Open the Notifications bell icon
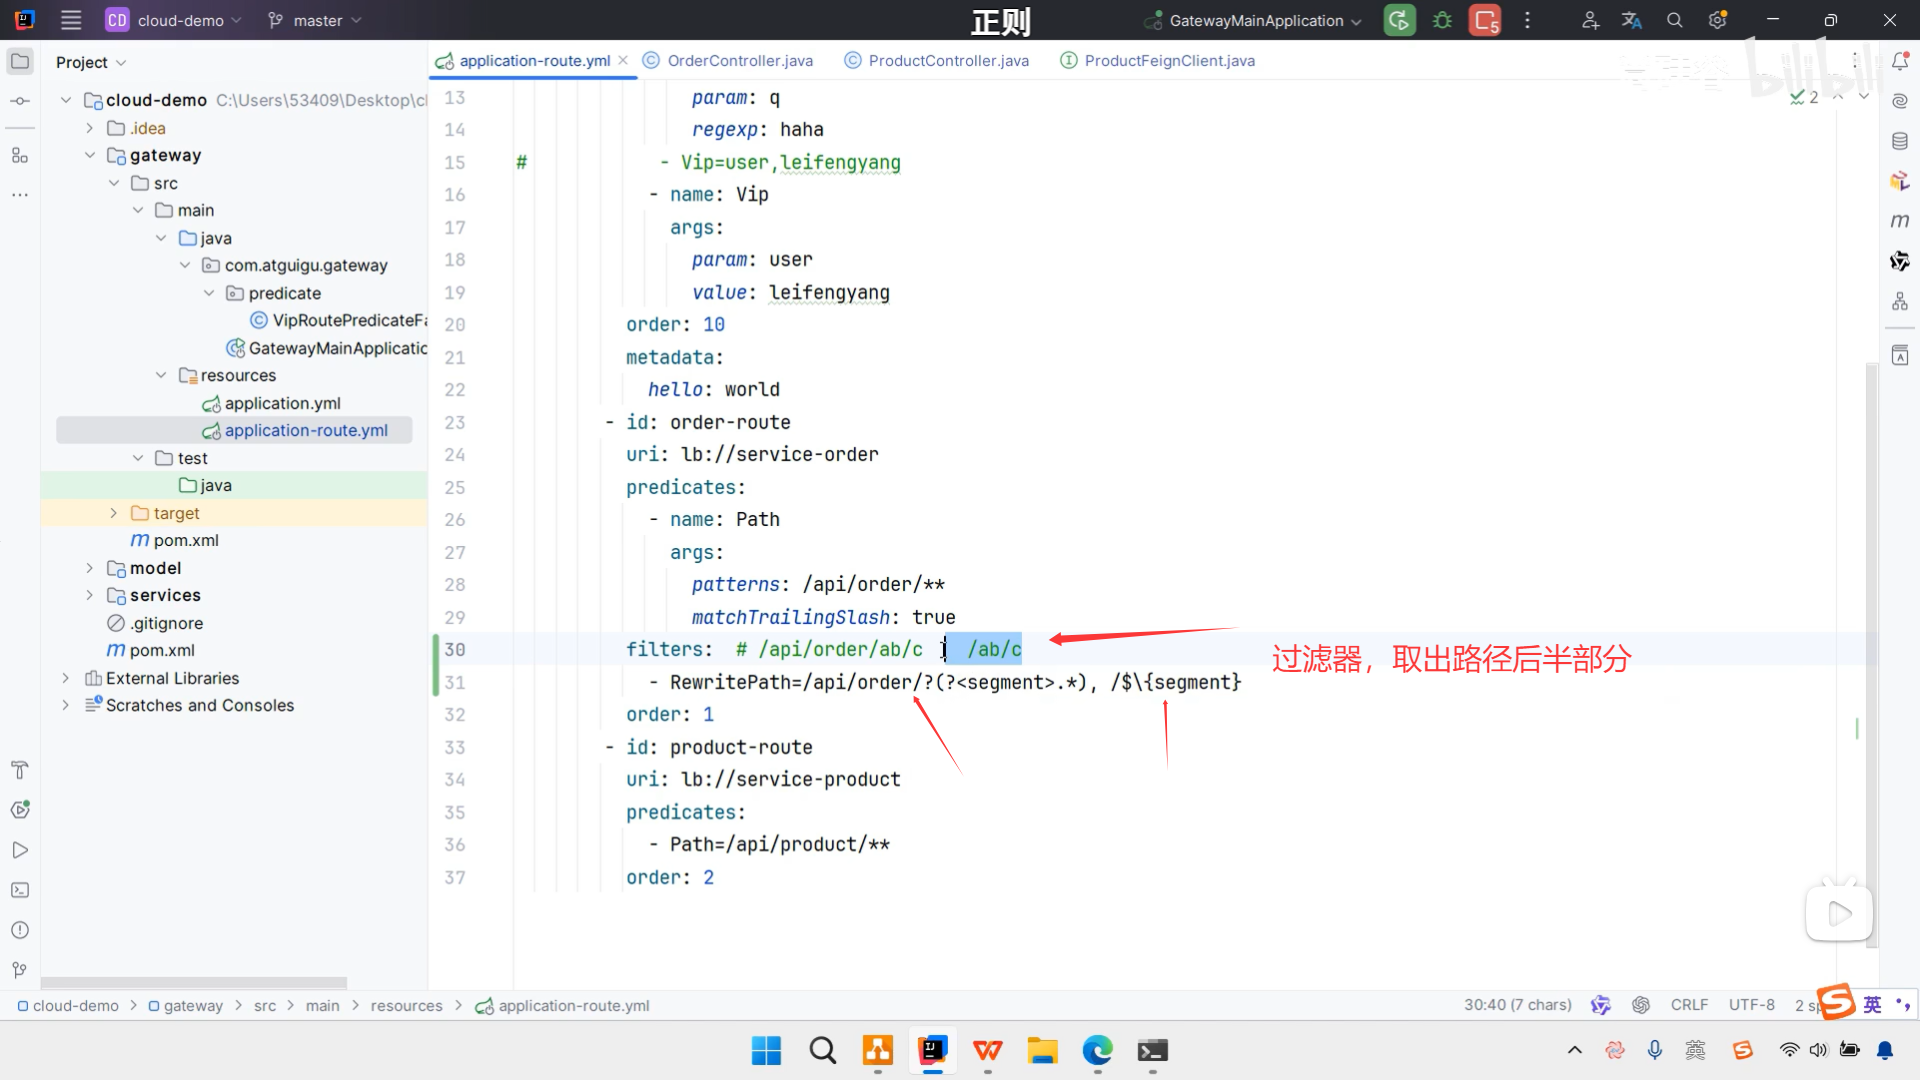The image size is (1920, 1080). [x=1900, y=61]
